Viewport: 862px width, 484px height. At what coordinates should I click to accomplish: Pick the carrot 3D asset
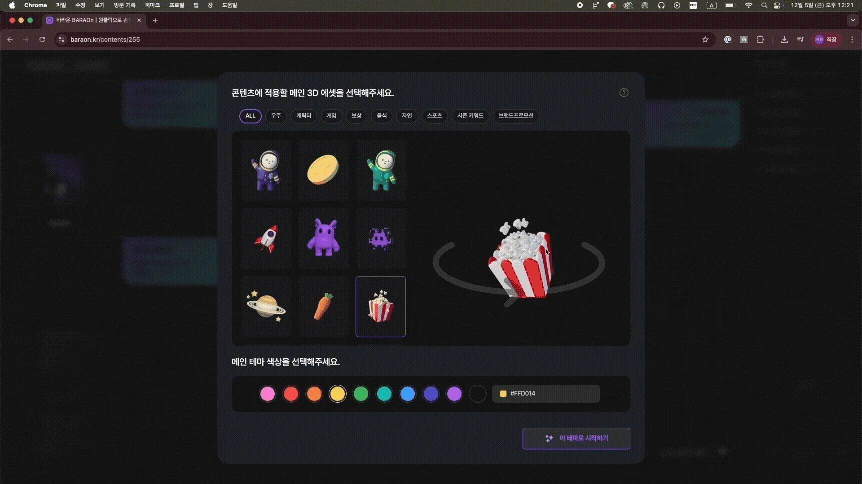323,306
